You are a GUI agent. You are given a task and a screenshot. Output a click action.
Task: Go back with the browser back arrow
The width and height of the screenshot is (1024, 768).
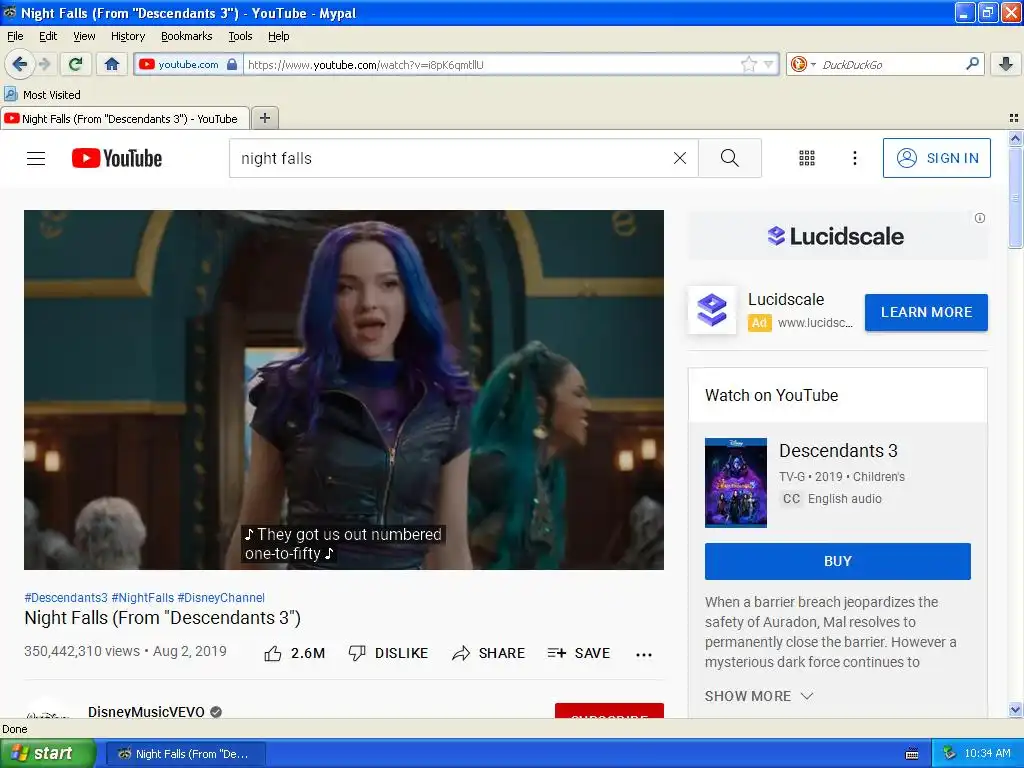click(x=19, y=64)
